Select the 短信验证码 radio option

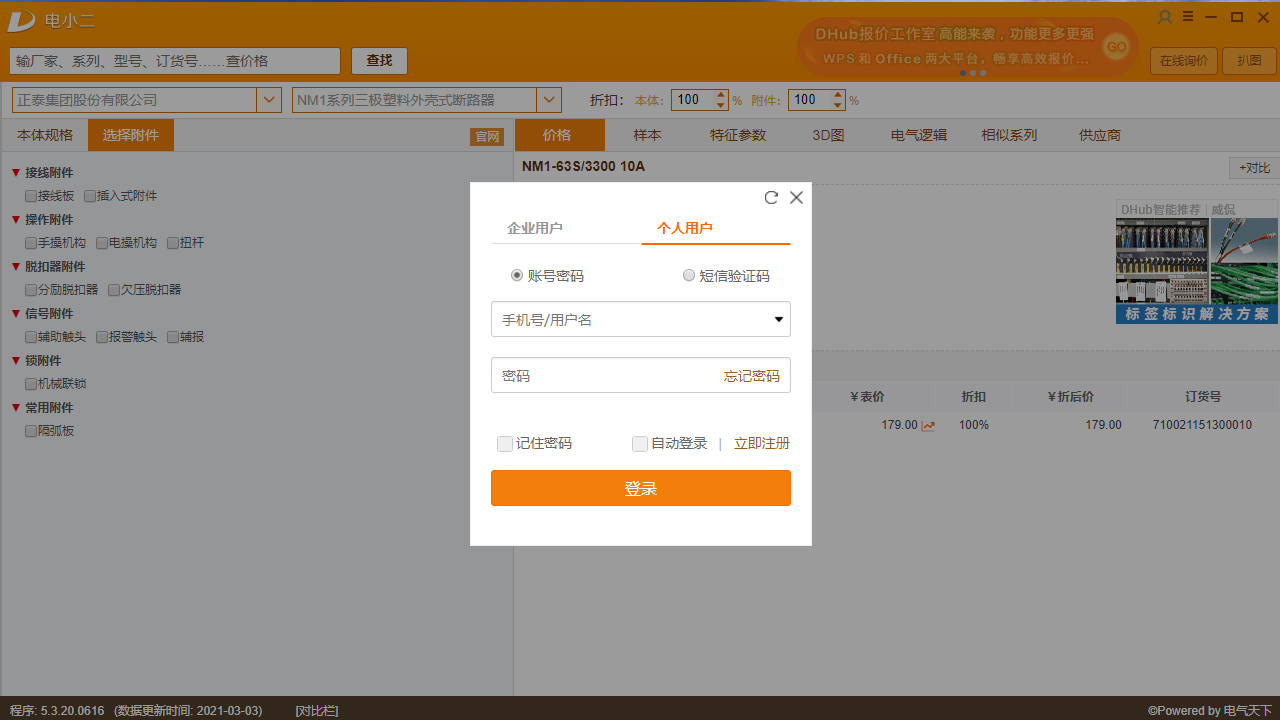[x=689, y=275]
